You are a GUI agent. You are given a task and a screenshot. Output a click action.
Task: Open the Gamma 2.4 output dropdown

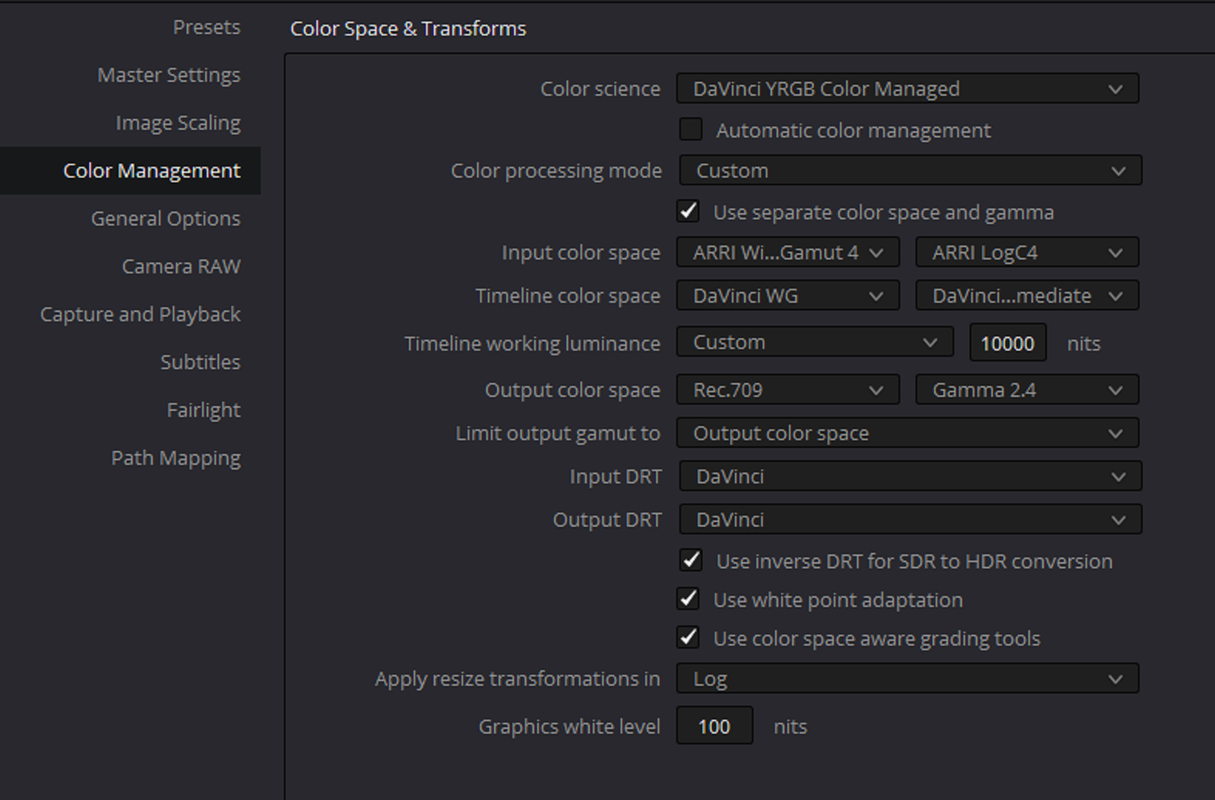1027,390
